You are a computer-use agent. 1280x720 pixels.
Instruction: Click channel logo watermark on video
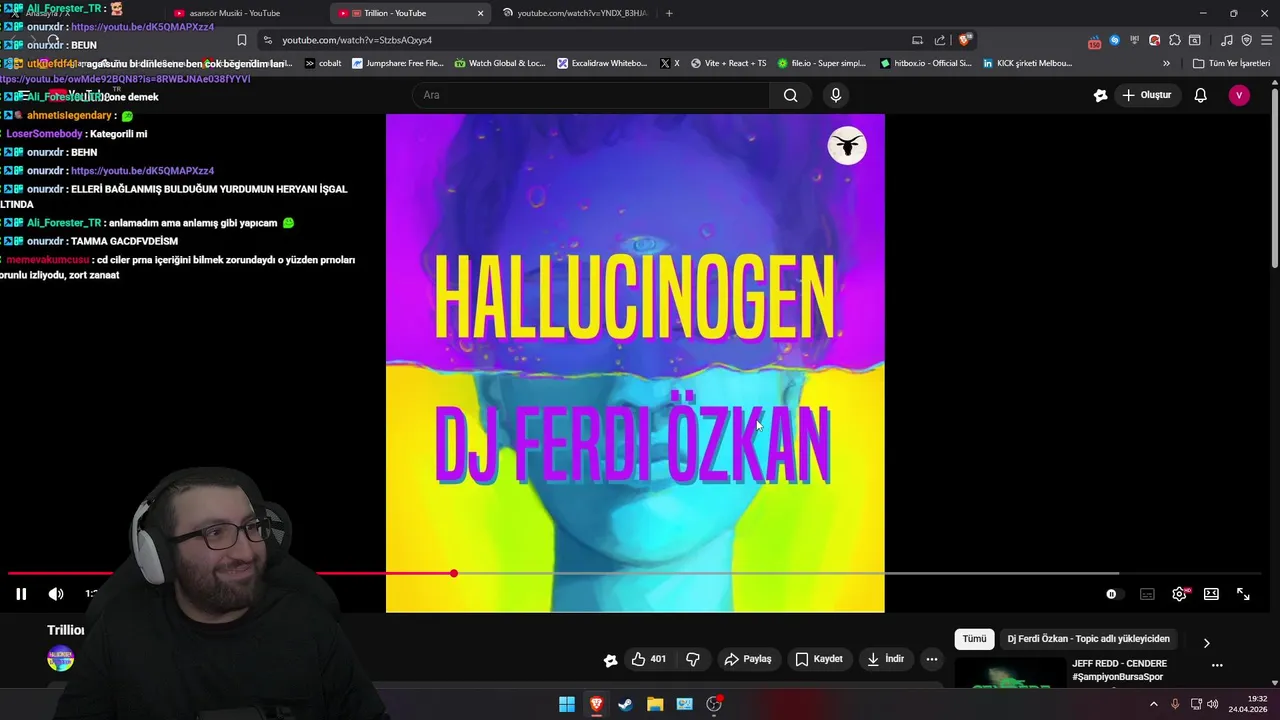pos(847,146)
